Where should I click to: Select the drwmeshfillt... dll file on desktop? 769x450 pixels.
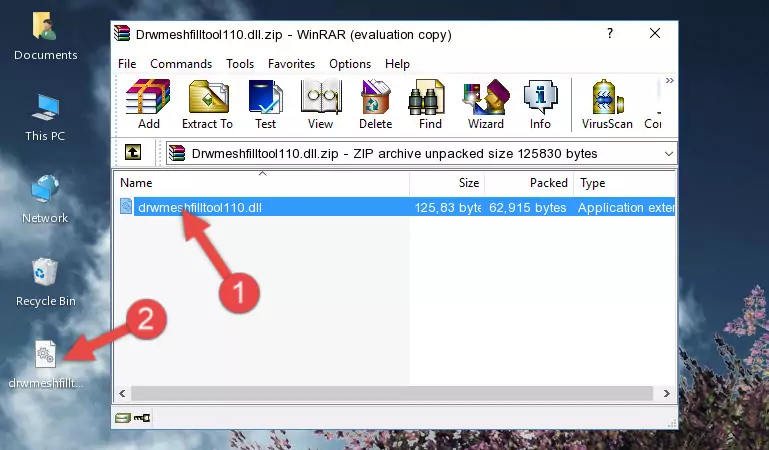tap(45, 365)
